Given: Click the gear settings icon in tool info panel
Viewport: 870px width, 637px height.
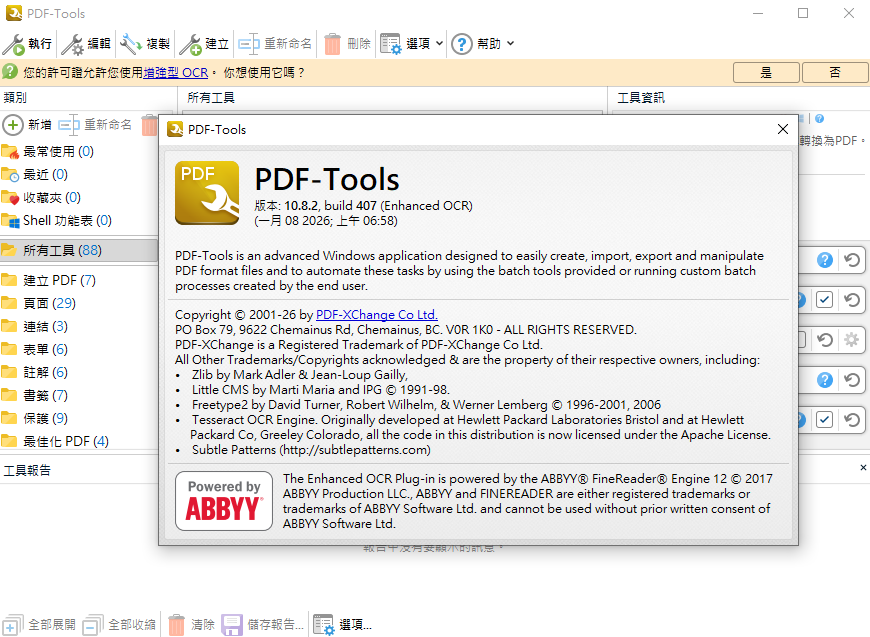Looking at the screenshot, I should click(x=851, y=340).
